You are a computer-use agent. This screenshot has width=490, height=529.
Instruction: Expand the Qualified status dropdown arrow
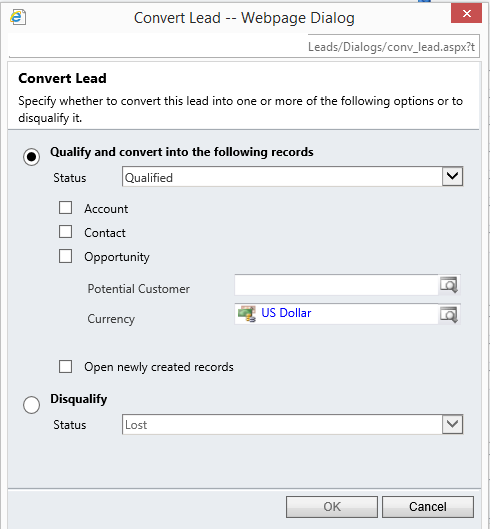452,176
